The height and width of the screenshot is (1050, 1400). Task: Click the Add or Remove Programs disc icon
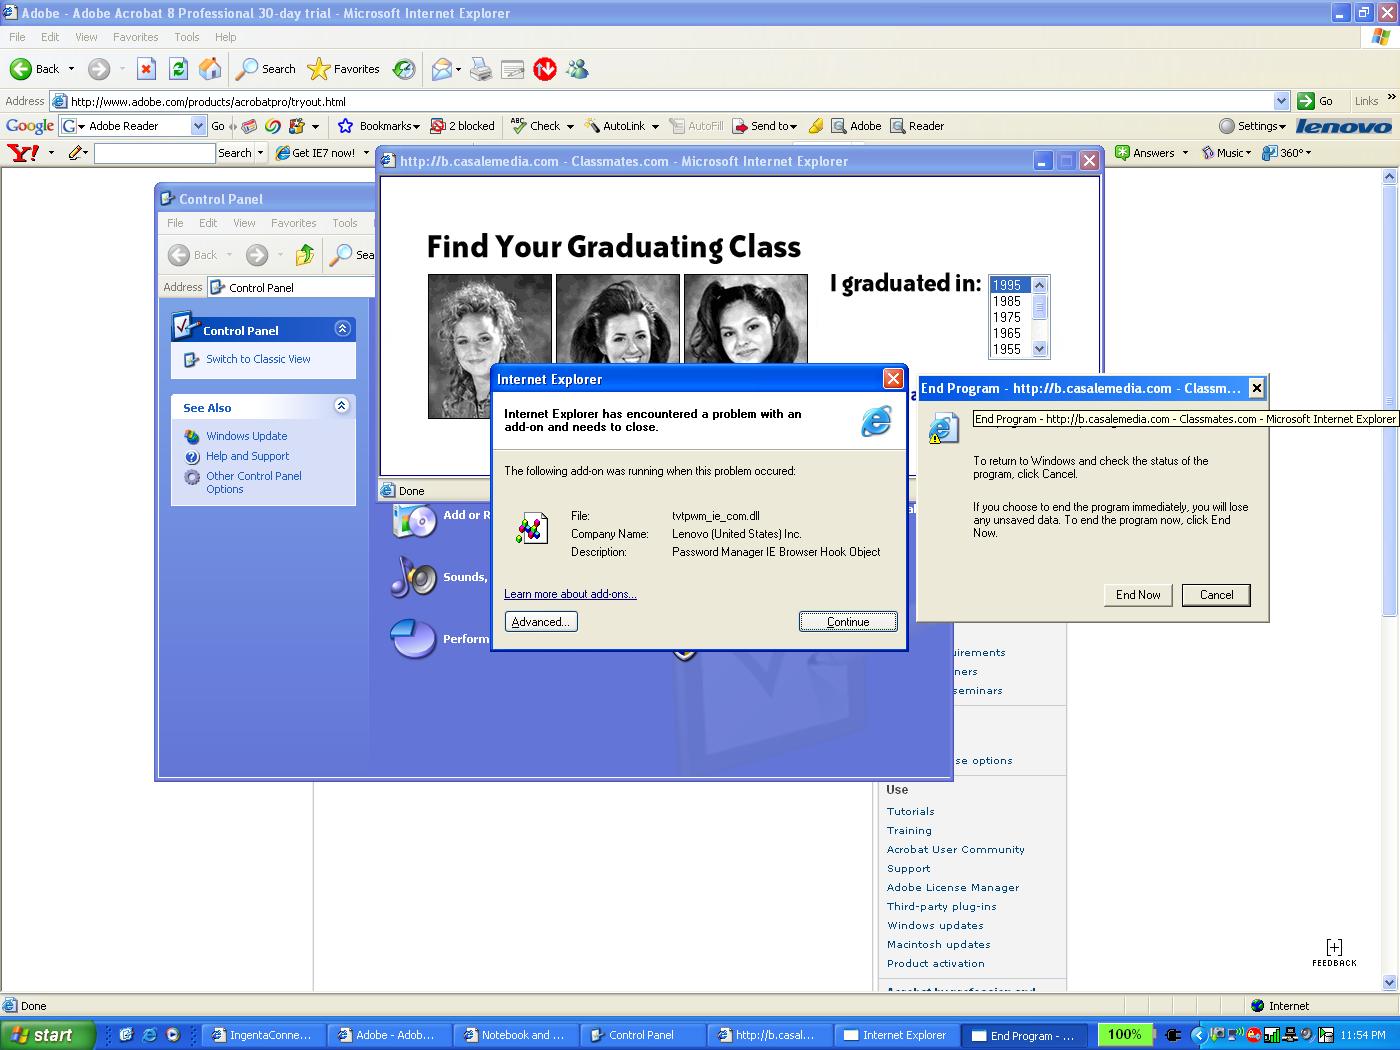414,520
